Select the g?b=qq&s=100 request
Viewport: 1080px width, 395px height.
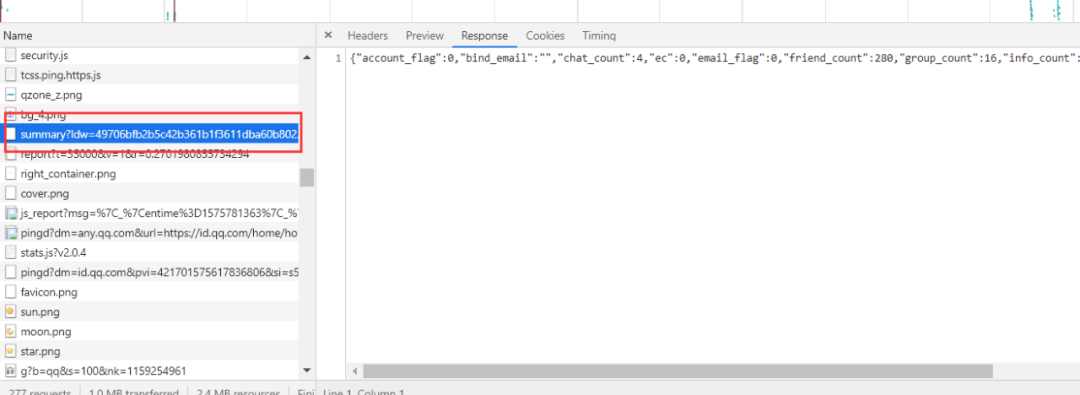[150, 371]
